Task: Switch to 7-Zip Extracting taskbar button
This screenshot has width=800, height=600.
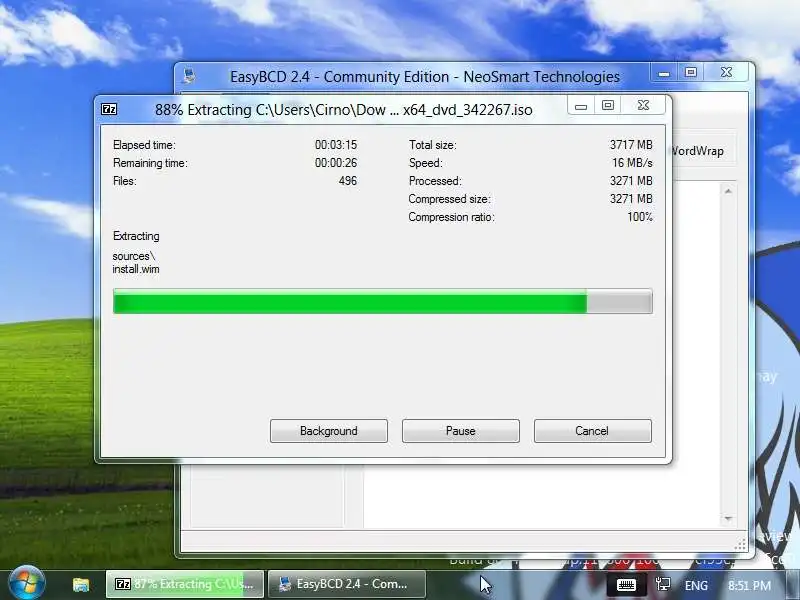Action: coord(185,584)
